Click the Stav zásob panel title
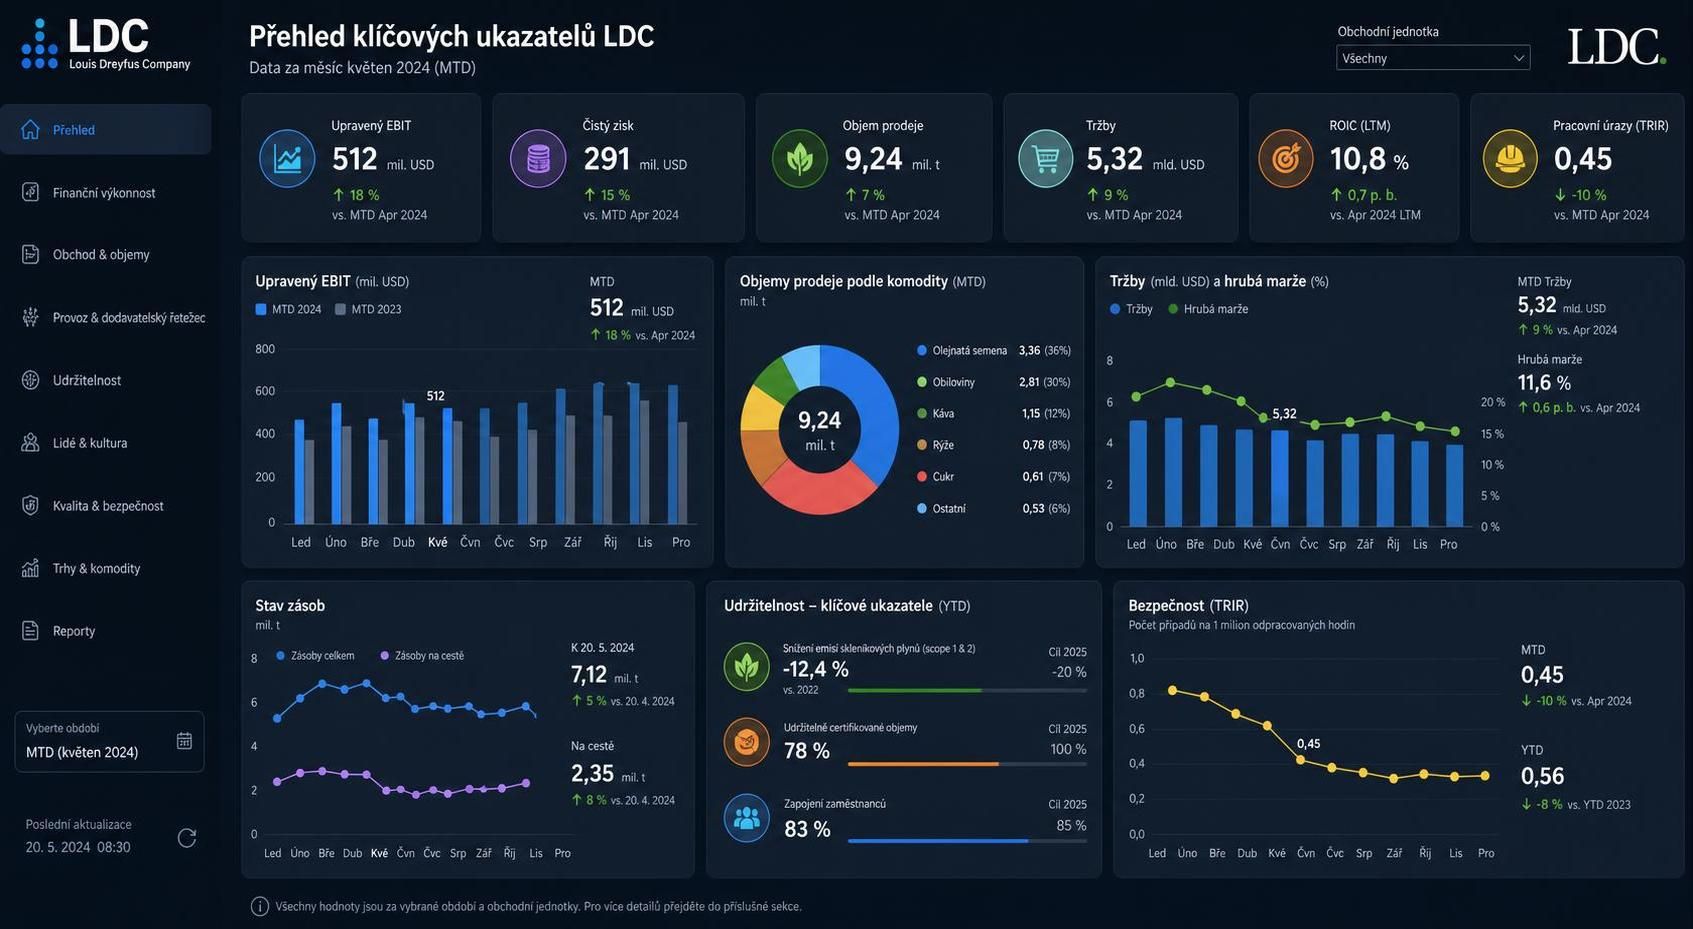Screen dimensions: 1693x929 [x=290, y=605]
